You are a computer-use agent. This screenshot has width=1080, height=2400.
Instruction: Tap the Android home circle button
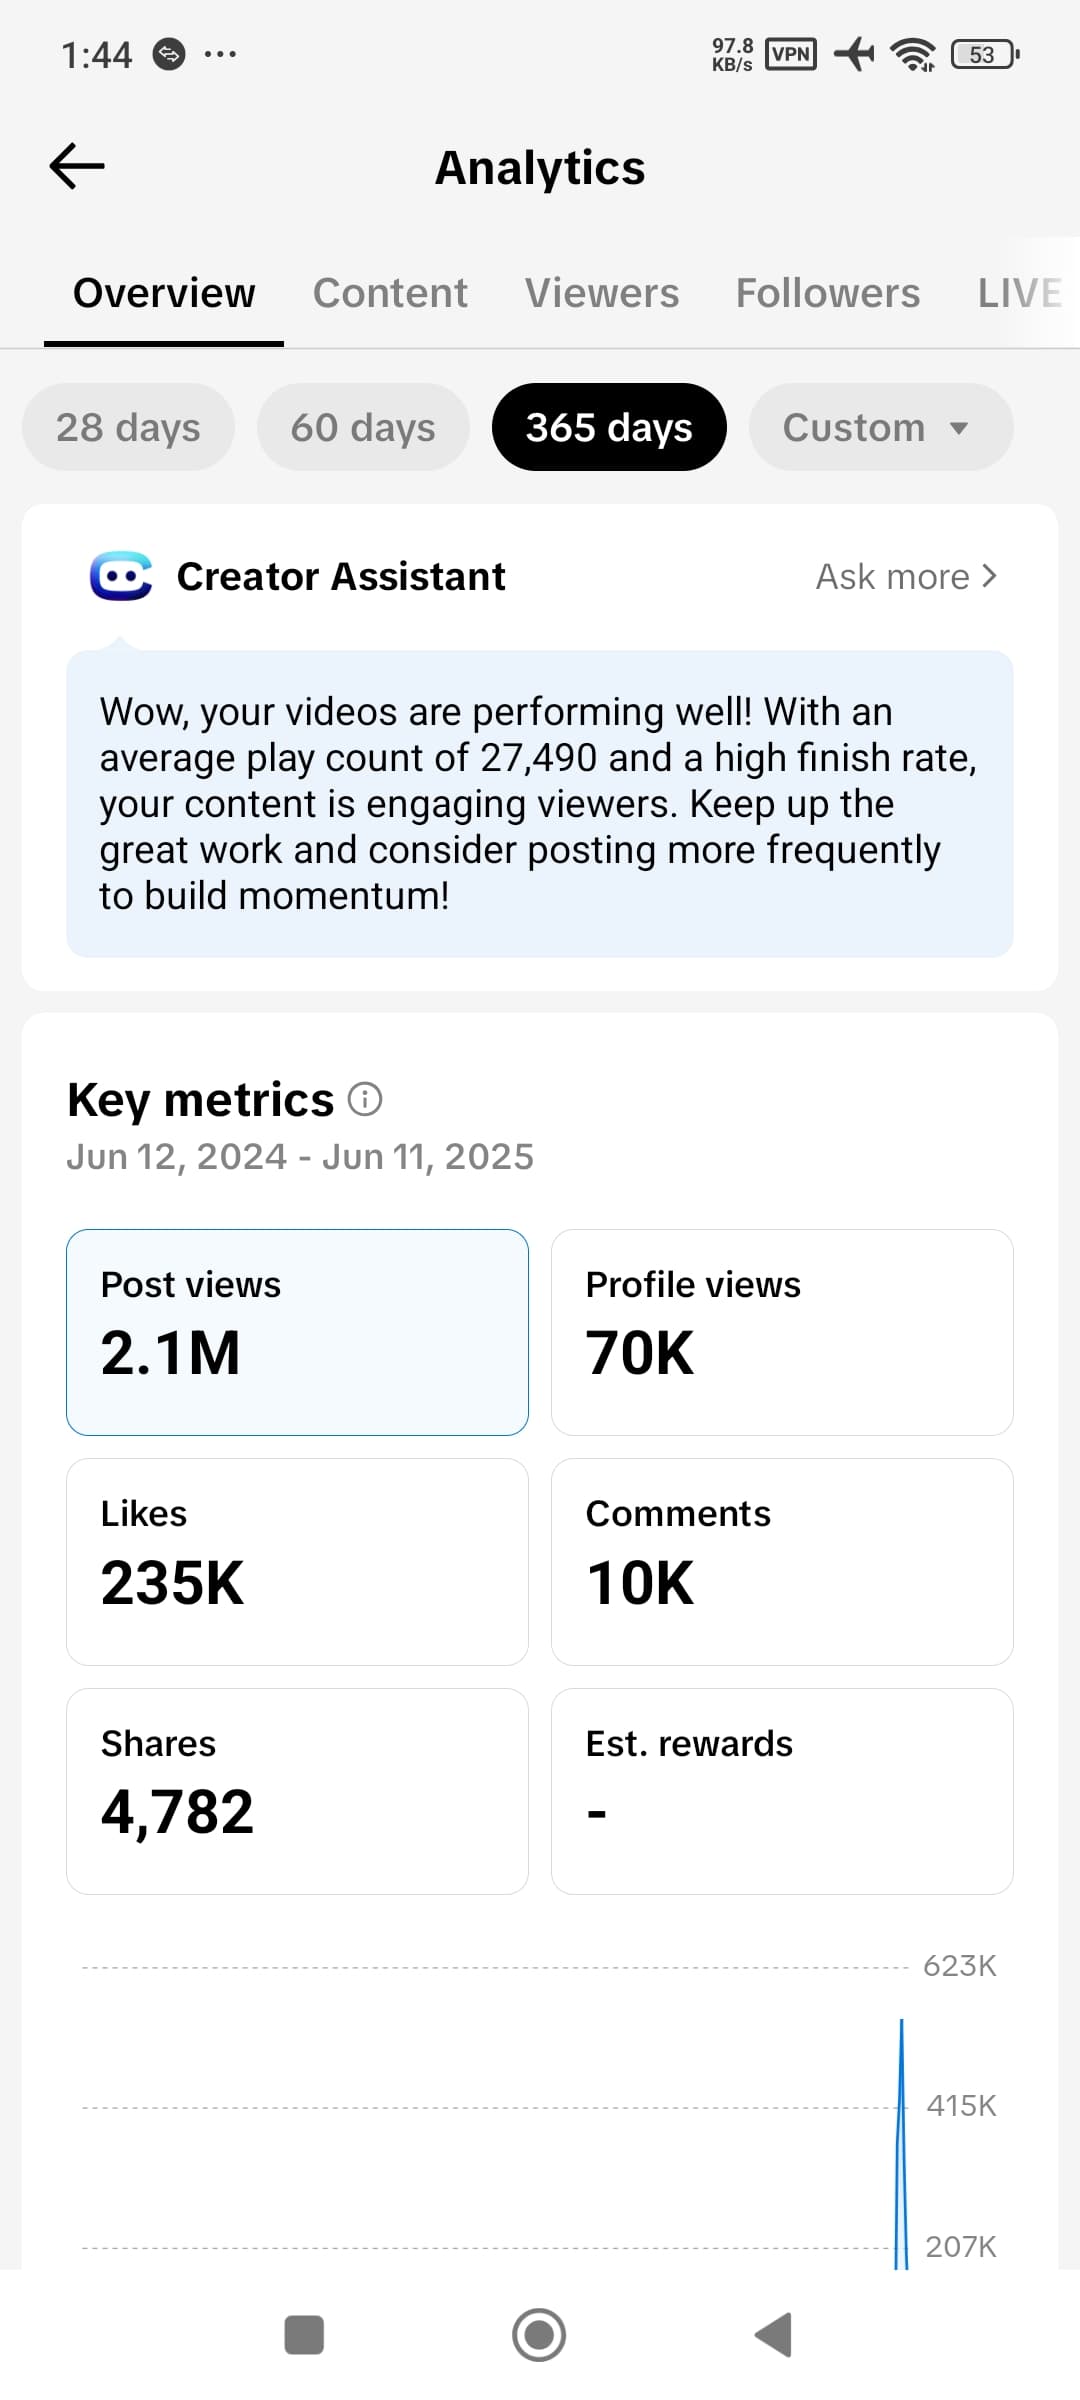tap(539, 2335)
